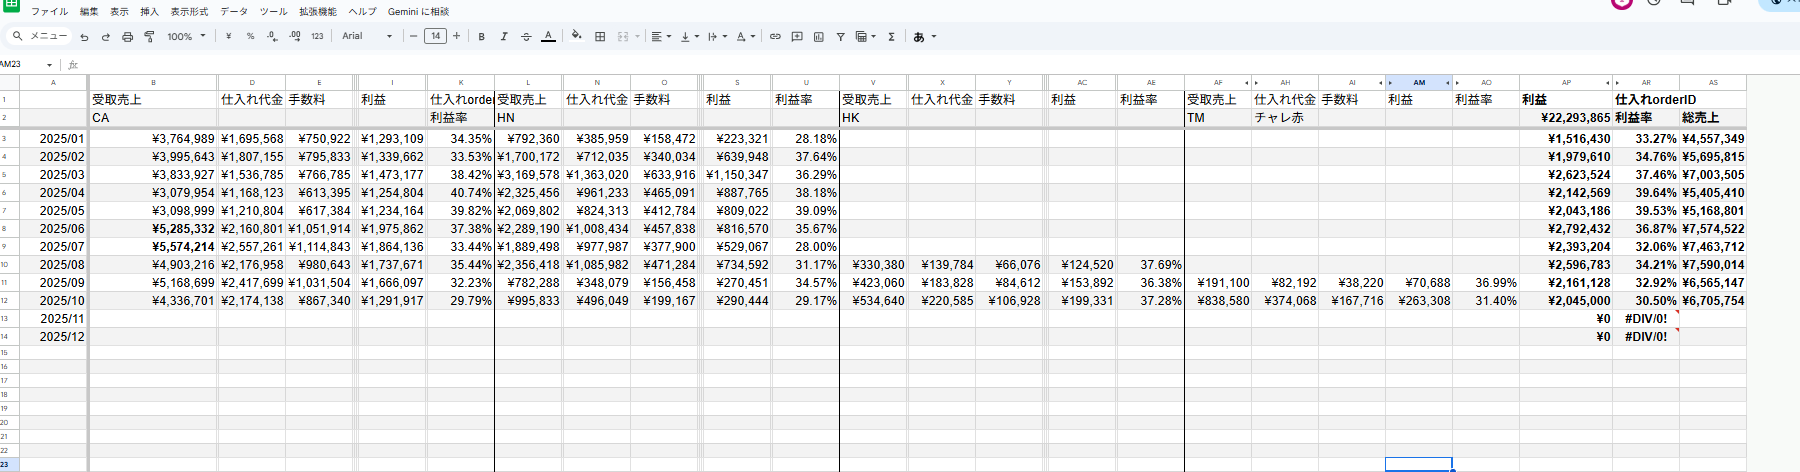Open the 100% zoom dropdown
The height and width of the screenshot is (472, 1800).
tap(186, 37)
